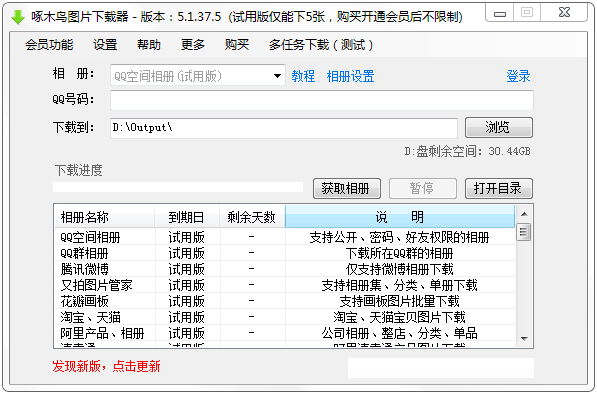This screenshot has width=597, height=393.
Task: Click the 获取相册 button
Action: (347, 189)
